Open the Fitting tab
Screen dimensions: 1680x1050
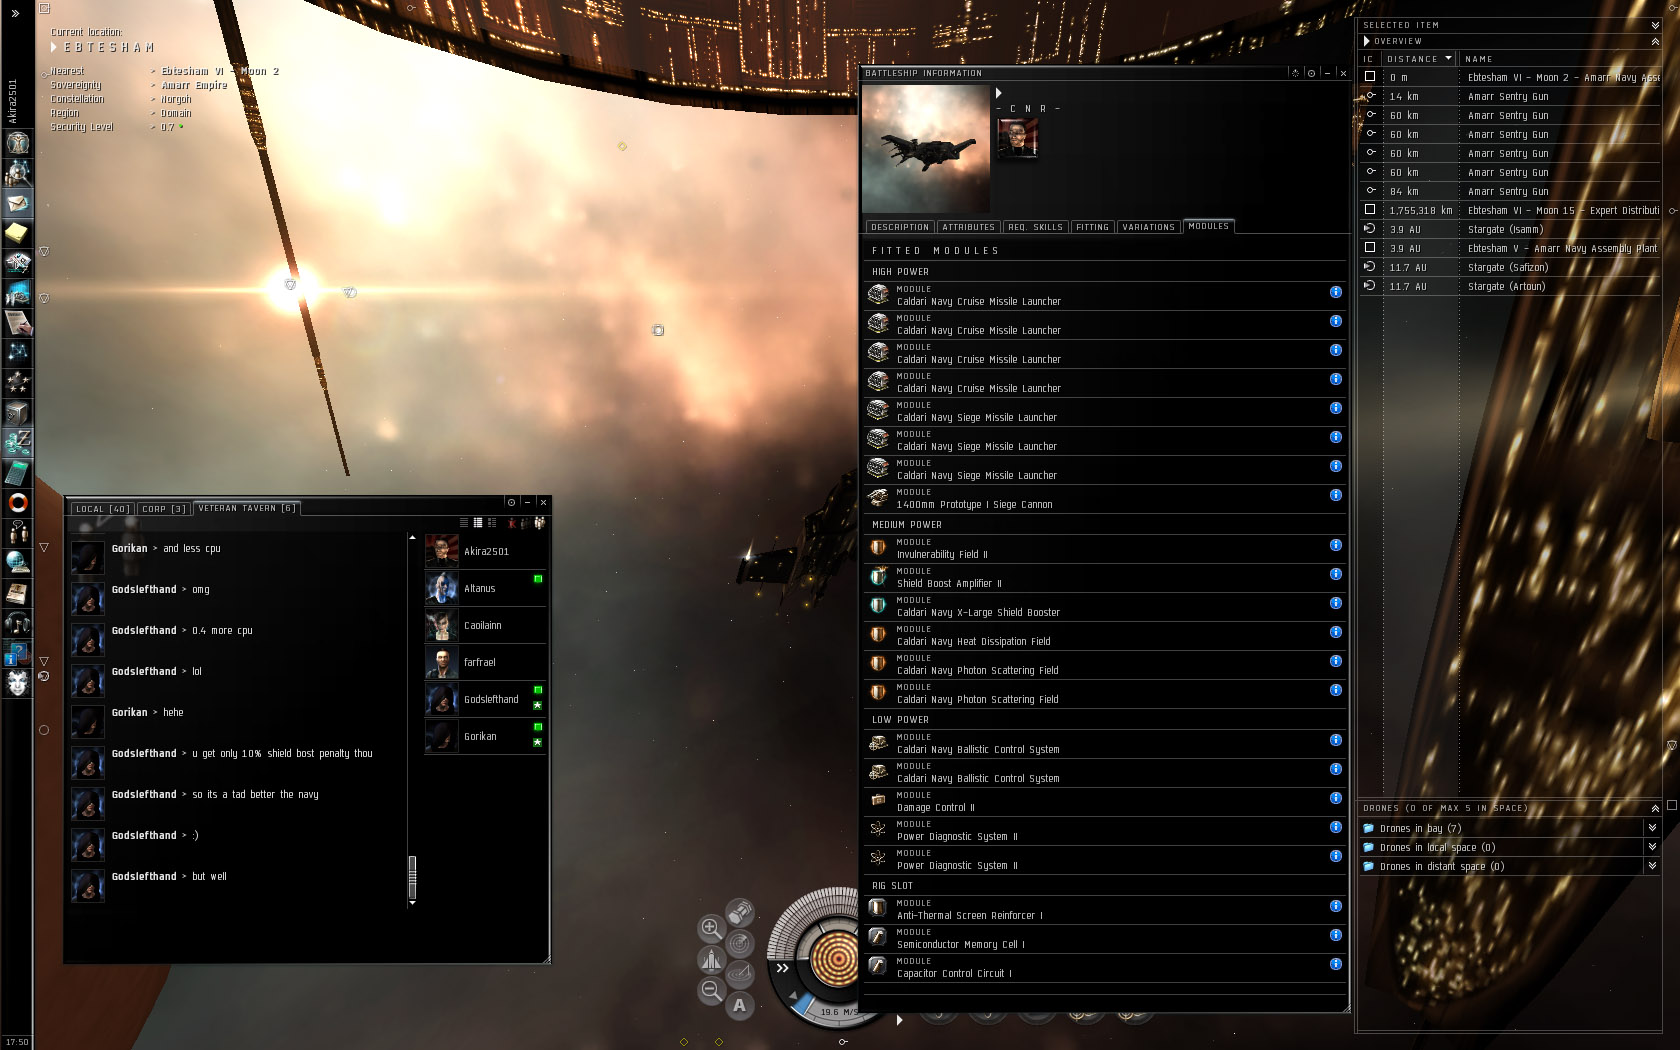[1092, 227]
